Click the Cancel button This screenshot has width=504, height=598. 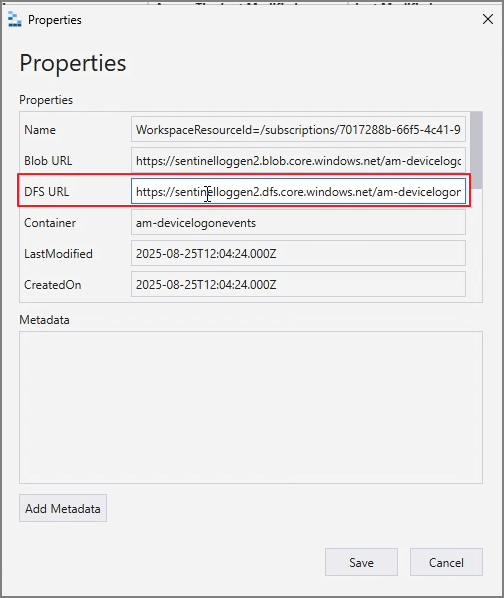tap(446, 562)
